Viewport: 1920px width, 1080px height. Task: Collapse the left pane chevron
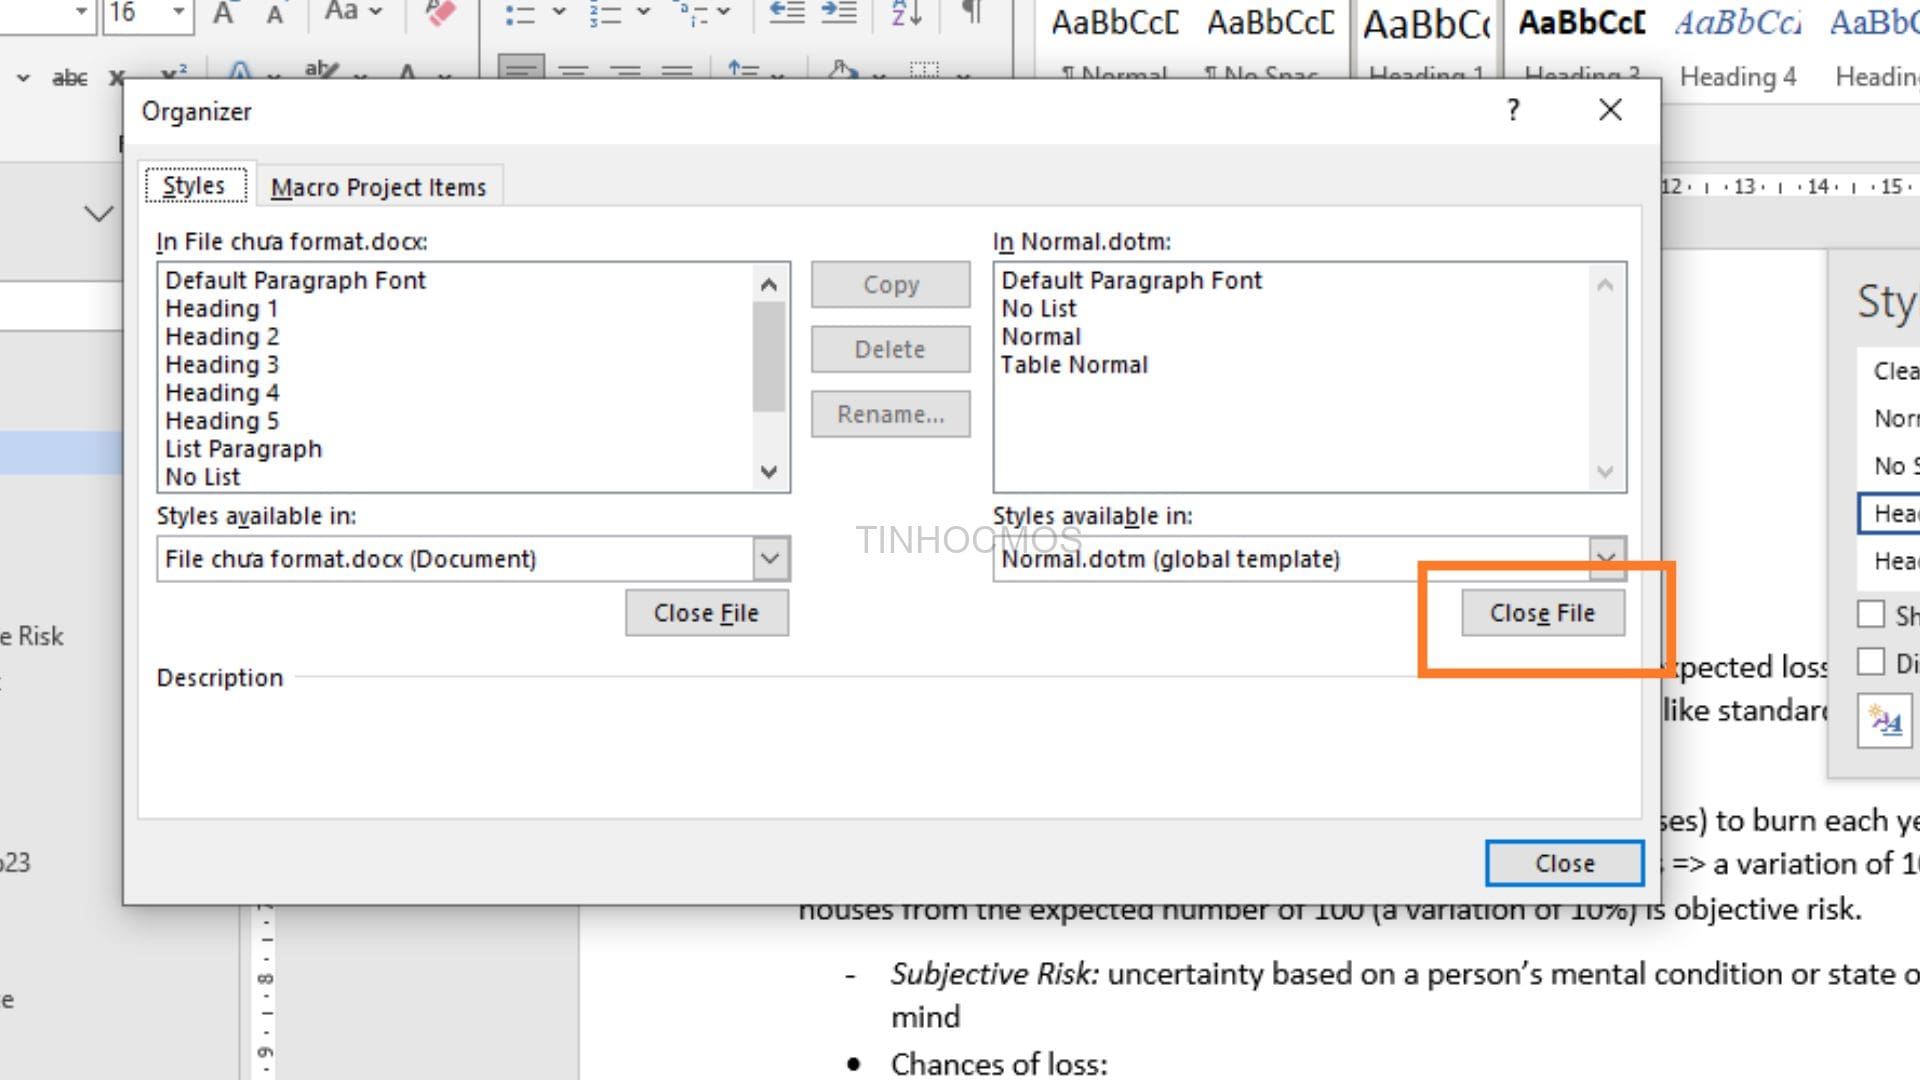pos(98,214)
